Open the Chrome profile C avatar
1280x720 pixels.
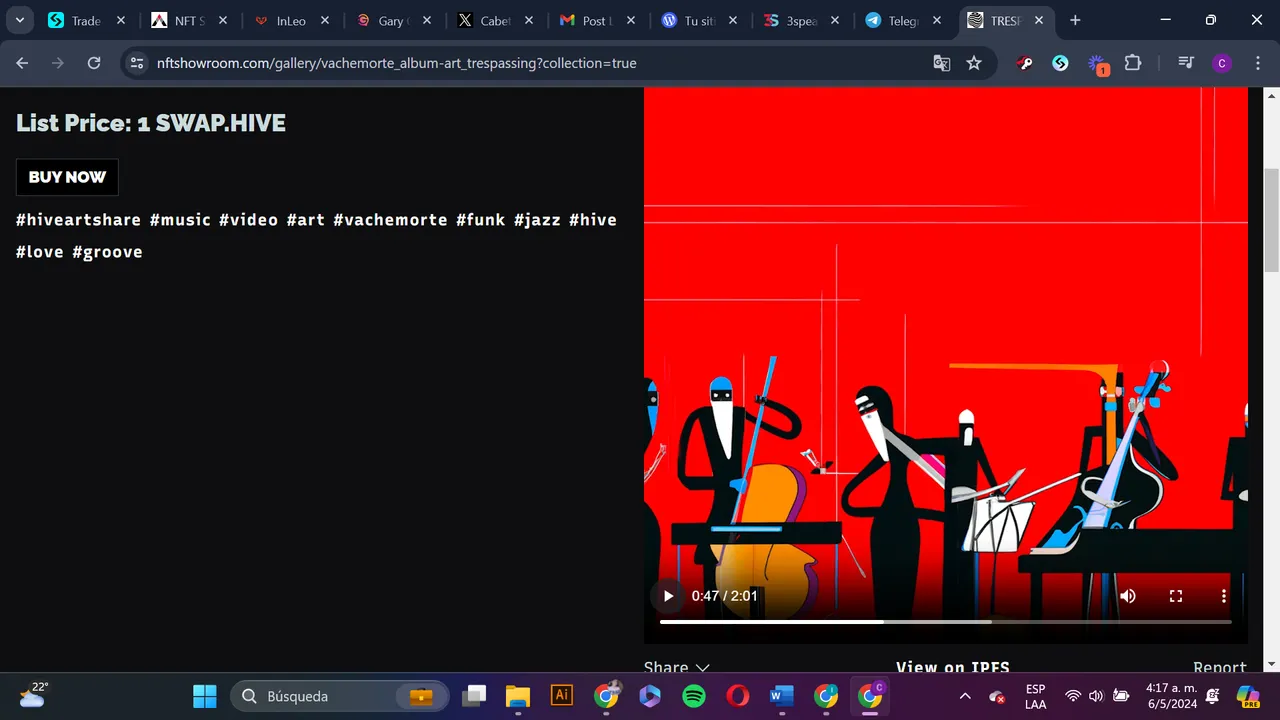coord(1221,63)
